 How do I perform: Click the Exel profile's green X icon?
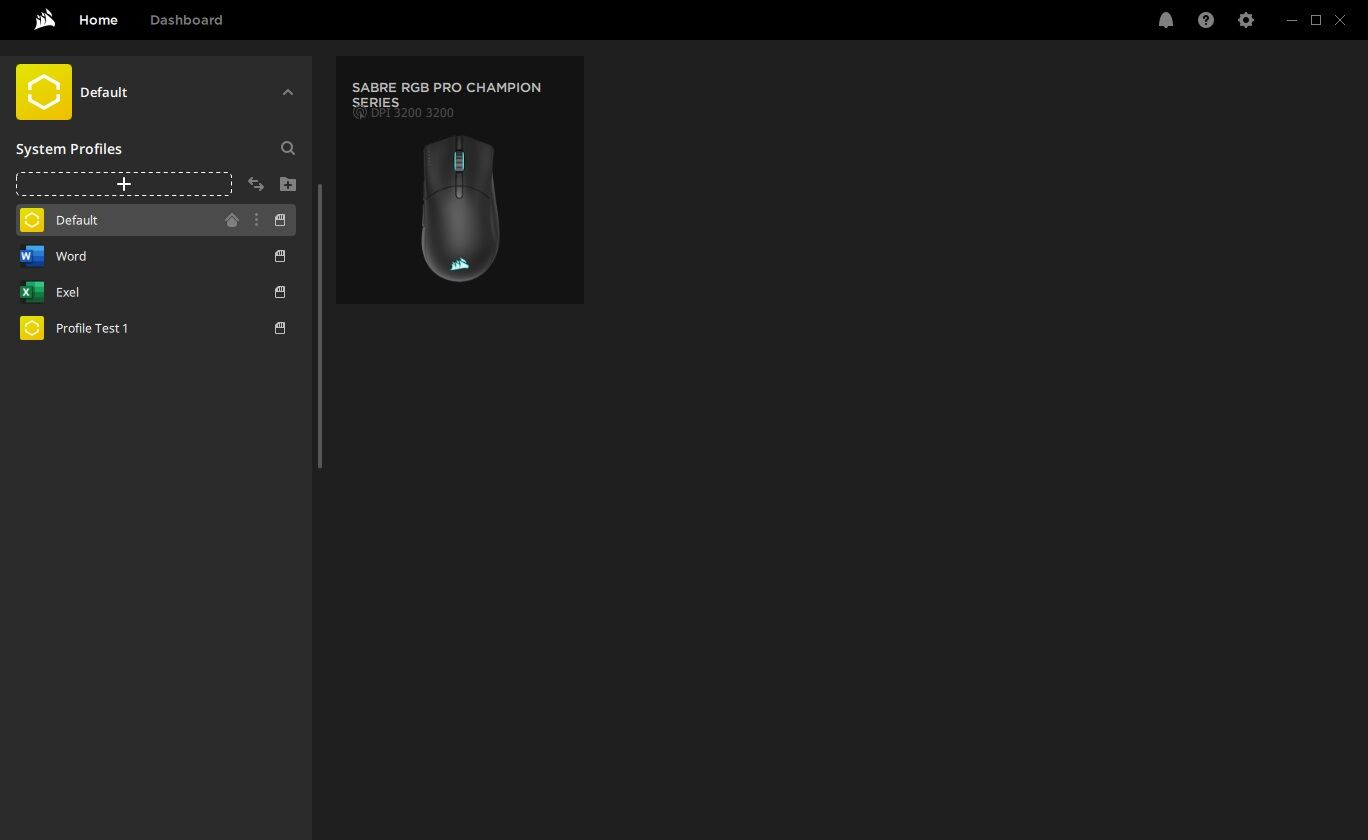(32, 292)
